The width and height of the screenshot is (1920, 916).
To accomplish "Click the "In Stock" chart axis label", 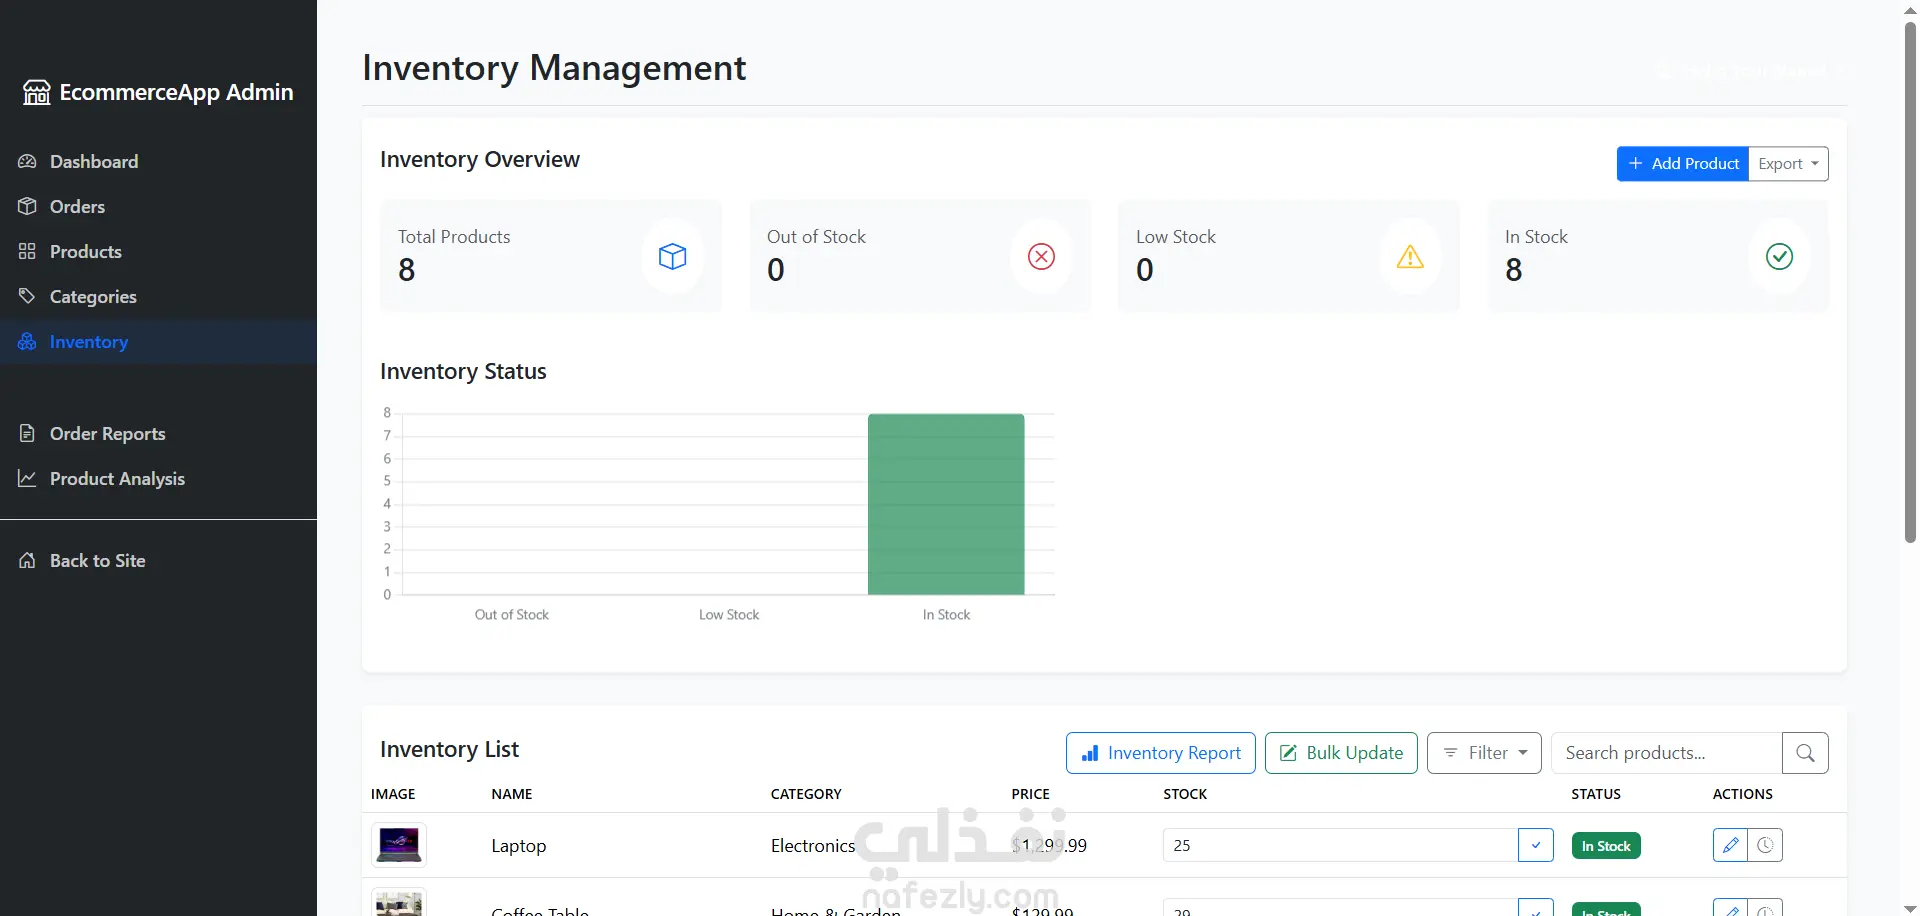I will click(x=946, y=615).
